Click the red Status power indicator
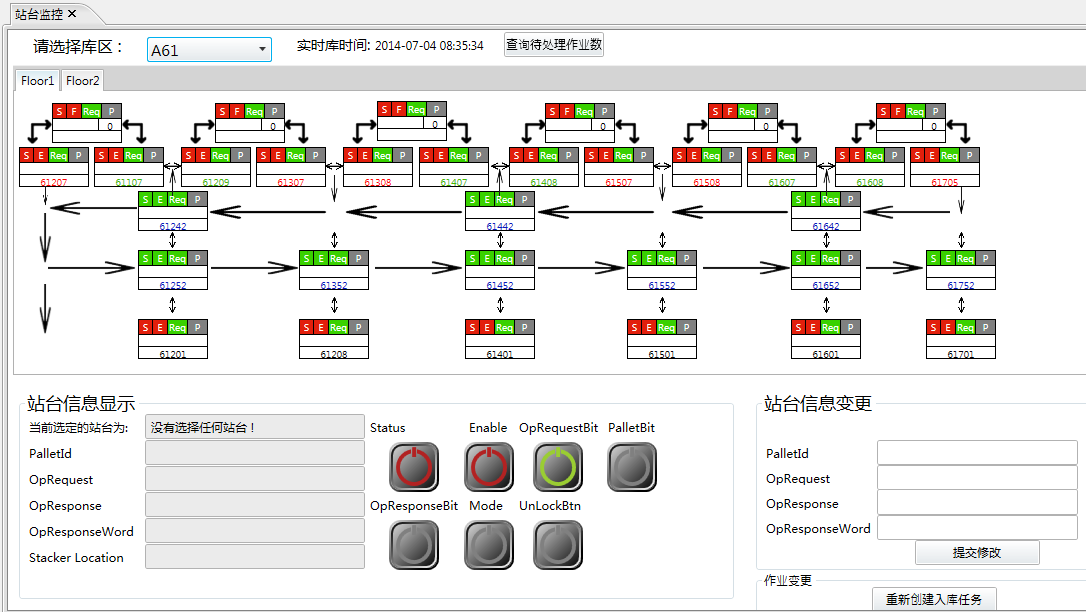 [x=413, y=467]
